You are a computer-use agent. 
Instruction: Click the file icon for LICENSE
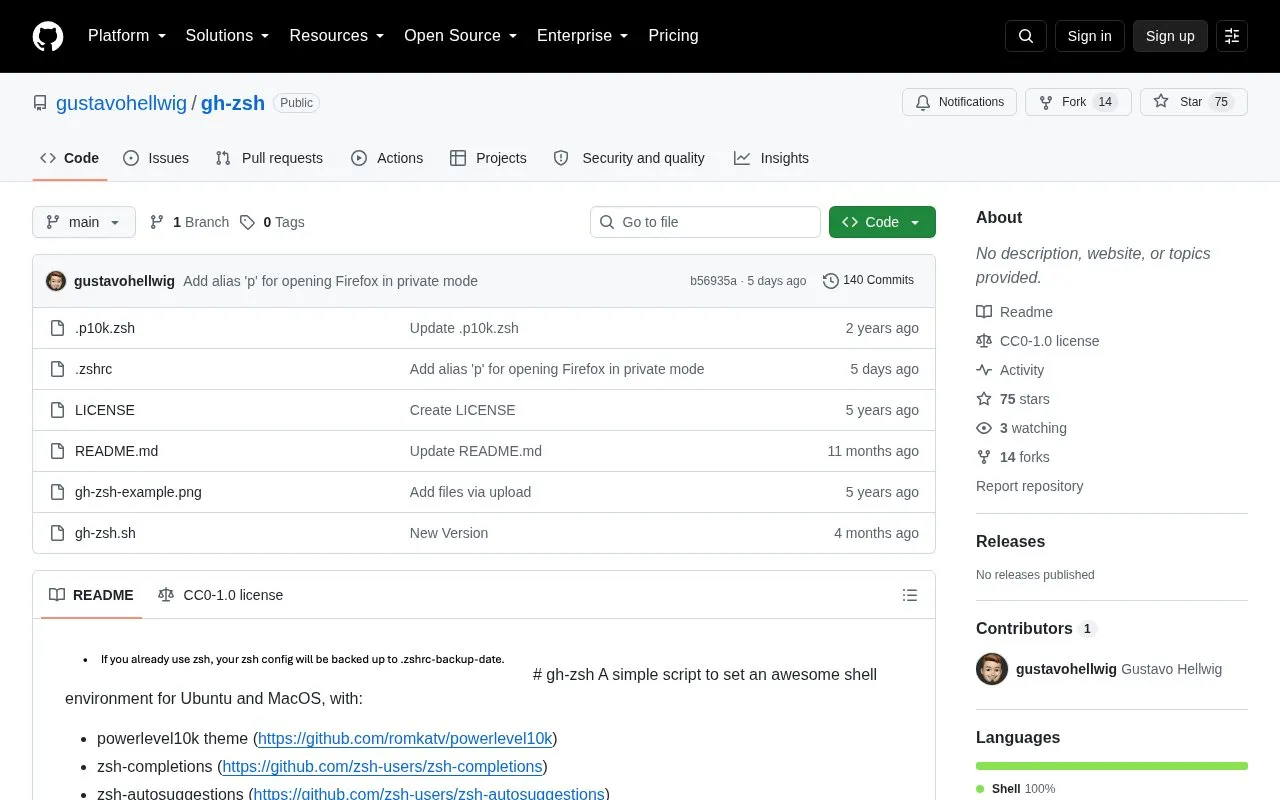click(x=58, y=410)
